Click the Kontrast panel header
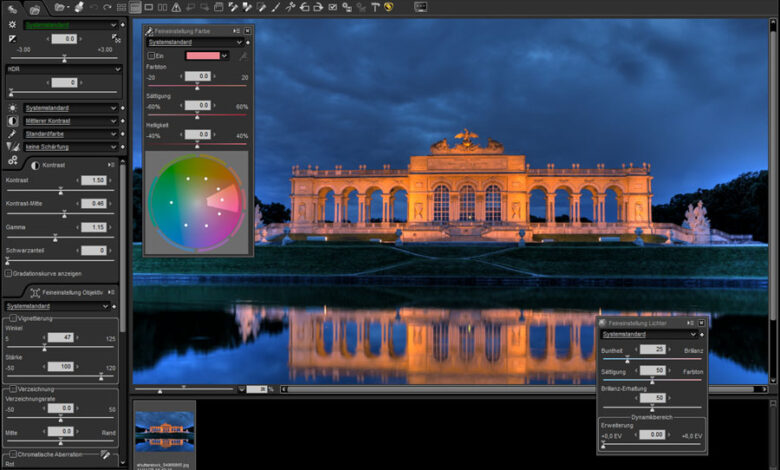The width and height of the screenshot is (780, 470). tap(54, 164)
